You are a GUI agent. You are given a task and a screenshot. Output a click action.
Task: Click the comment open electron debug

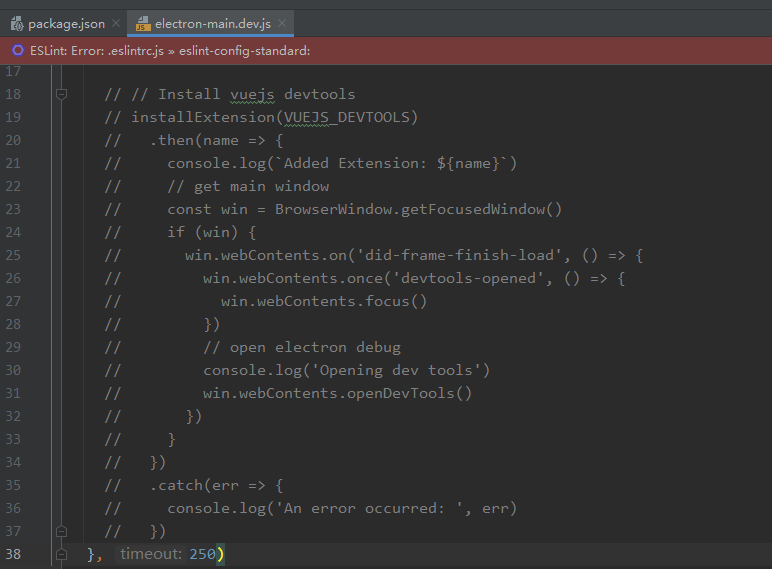pyautogui.click(x=302, y=348)
